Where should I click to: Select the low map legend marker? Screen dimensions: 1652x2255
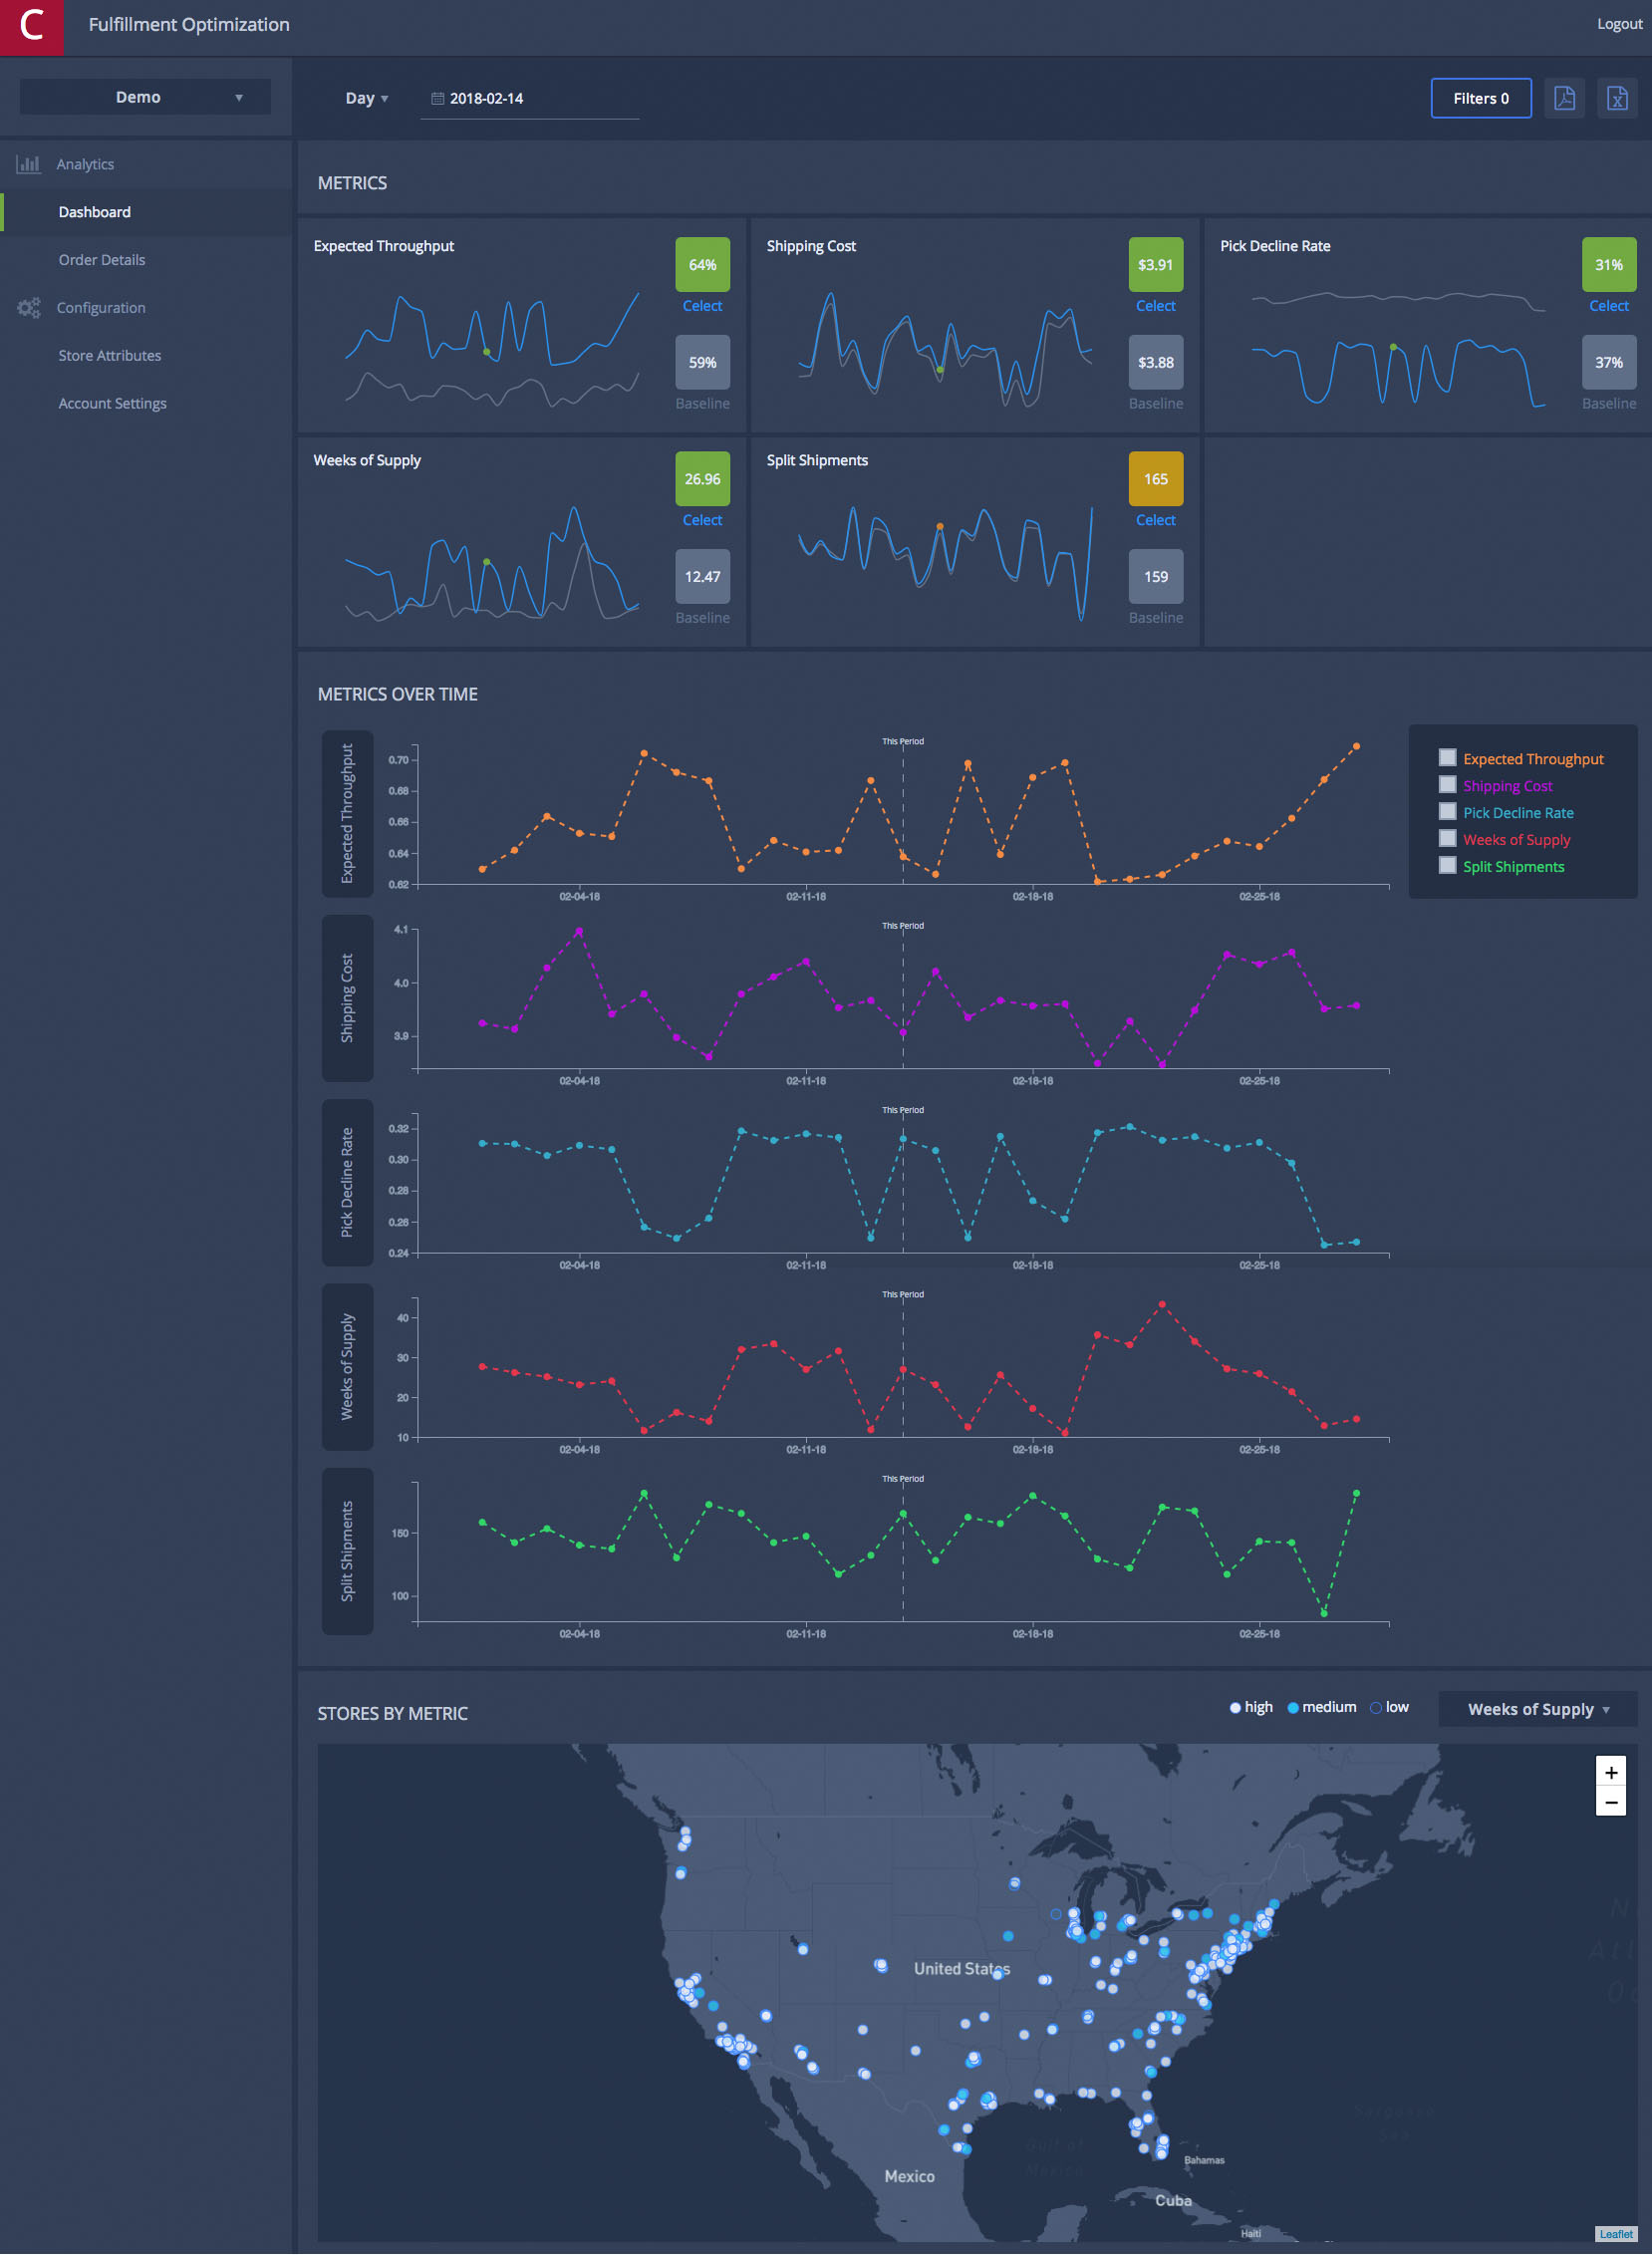pos(1375,1708)
